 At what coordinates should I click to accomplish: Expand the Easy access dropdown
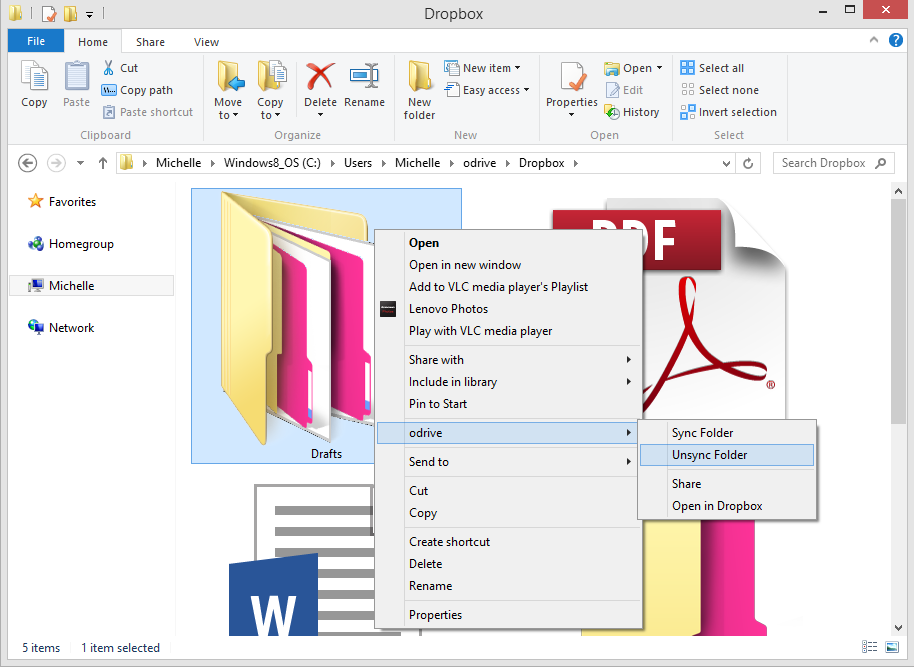pos(526,90)
